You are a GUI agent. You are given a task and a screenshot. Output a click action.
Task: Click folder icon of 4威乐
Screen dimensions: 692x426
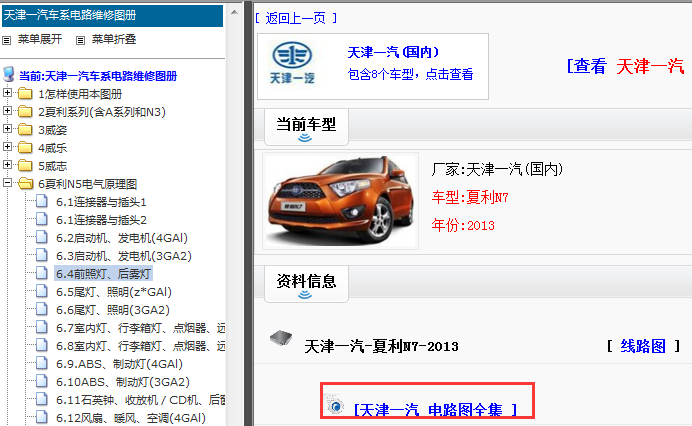point(25,147)
